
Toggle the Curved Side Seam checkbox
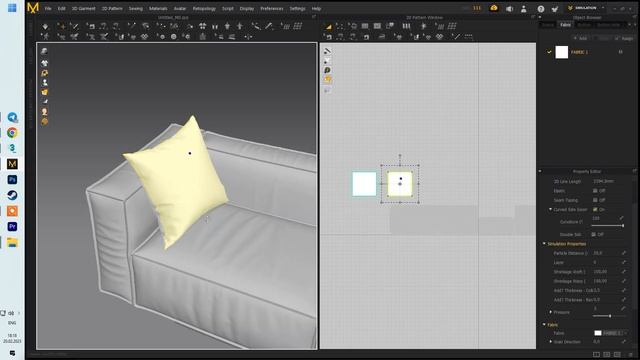(x=595, y=209)
